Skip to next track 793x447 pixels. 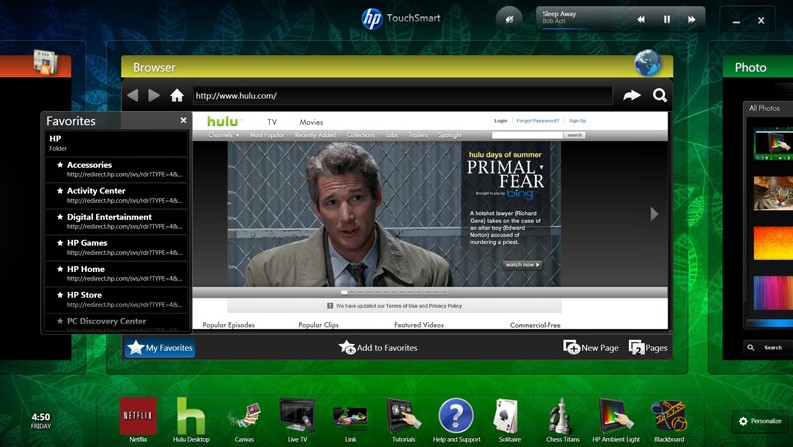coord(691,19)
